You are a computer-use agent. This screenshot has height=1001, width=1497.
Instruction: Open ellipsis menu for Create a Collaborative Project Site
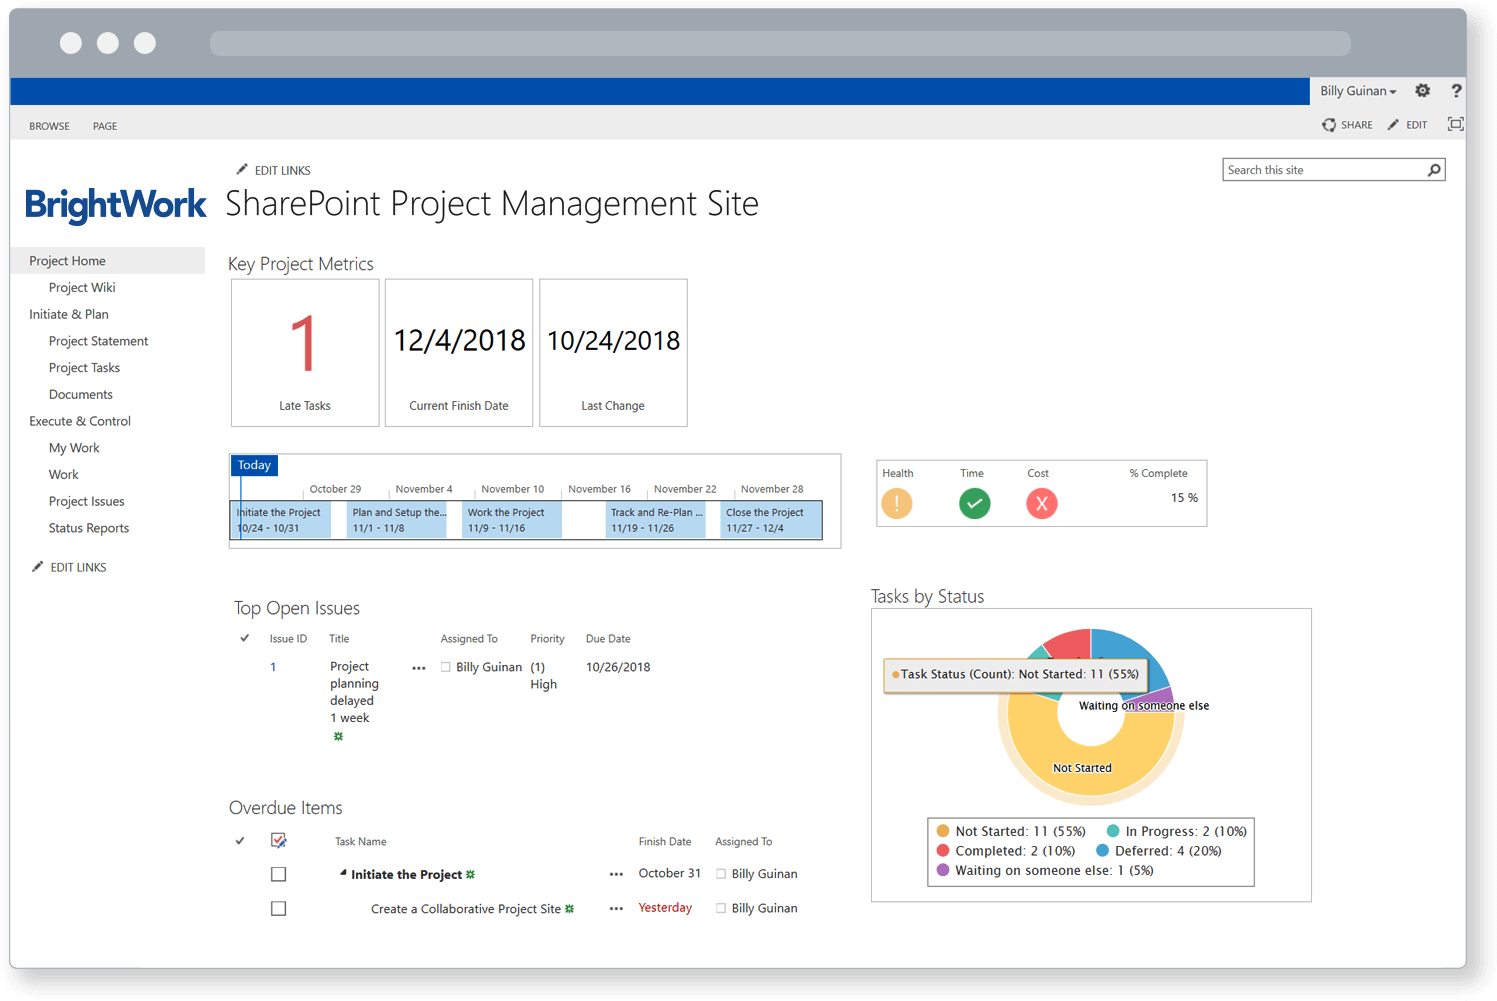(x=616, y=909)
